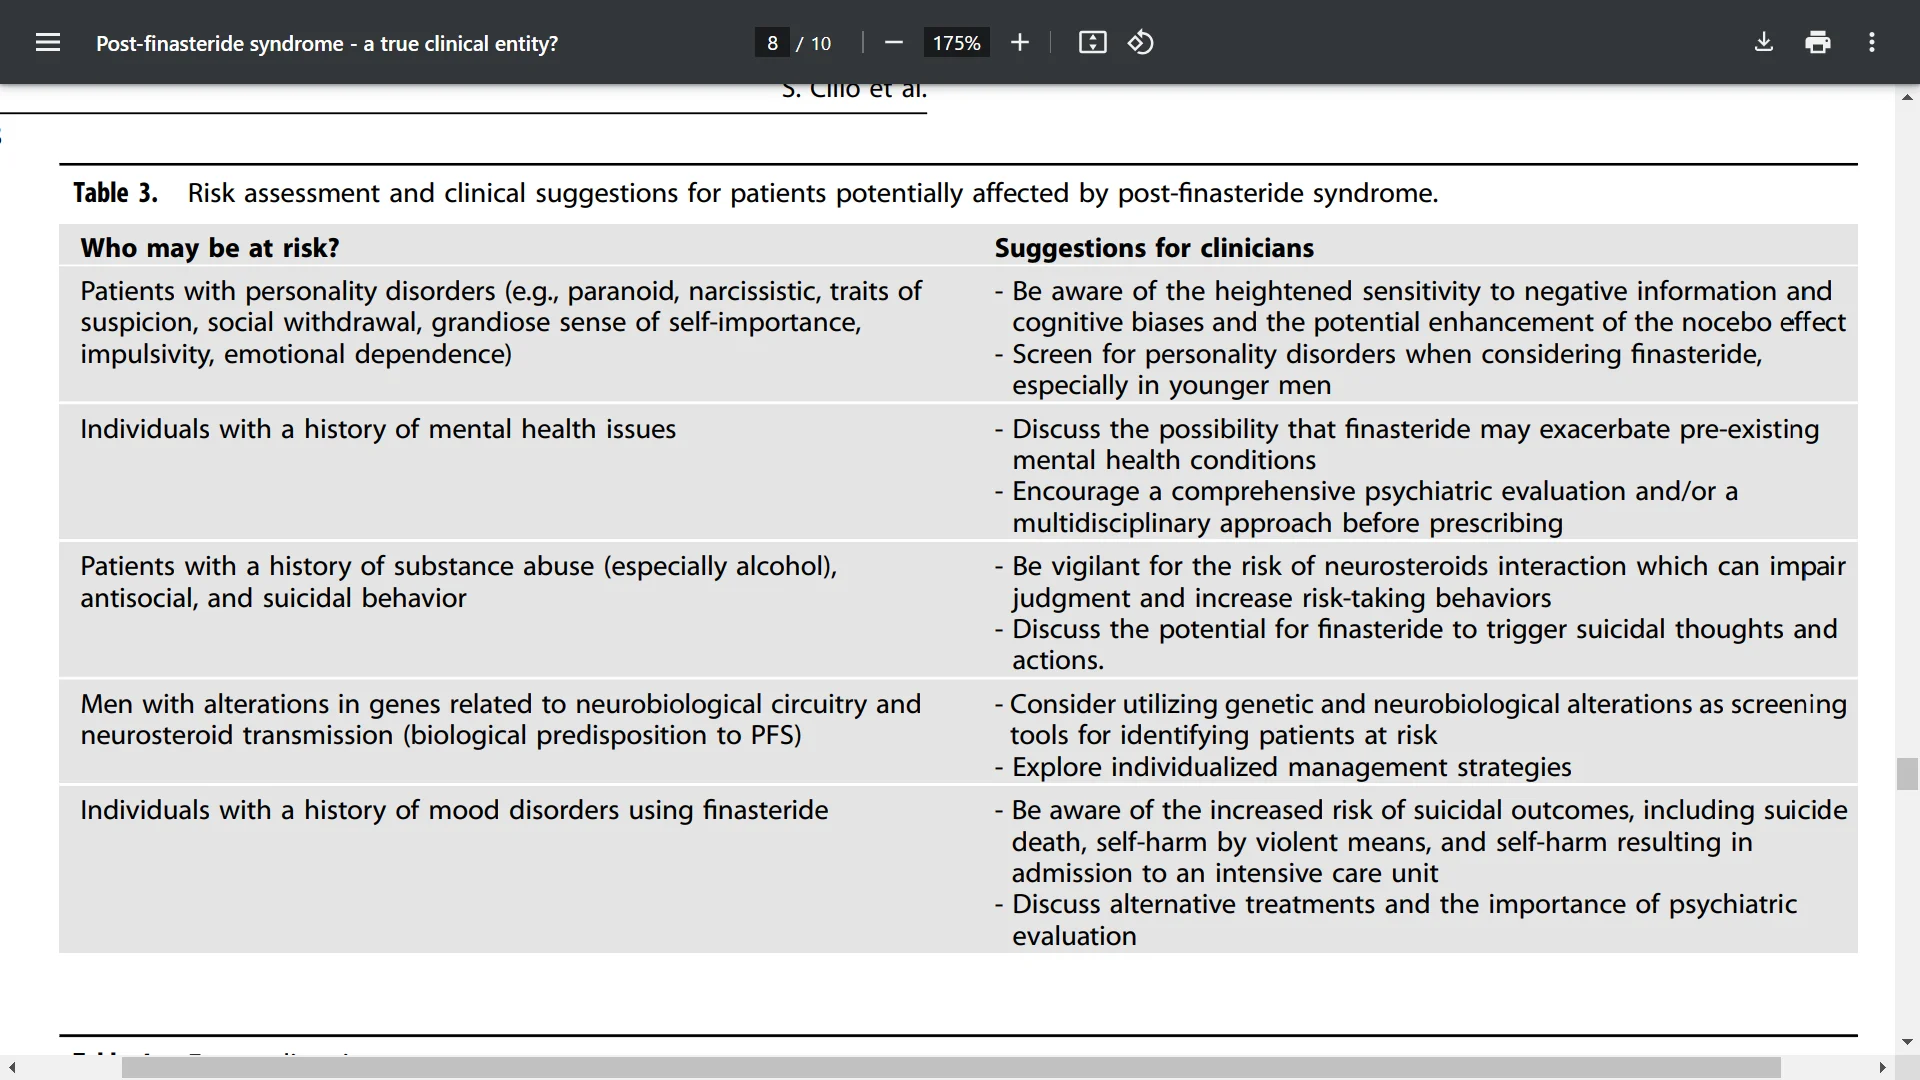
Task: Click 'Be aware of the increased risk of suicidal outcomes'
Action: (x=1421, y=841)
